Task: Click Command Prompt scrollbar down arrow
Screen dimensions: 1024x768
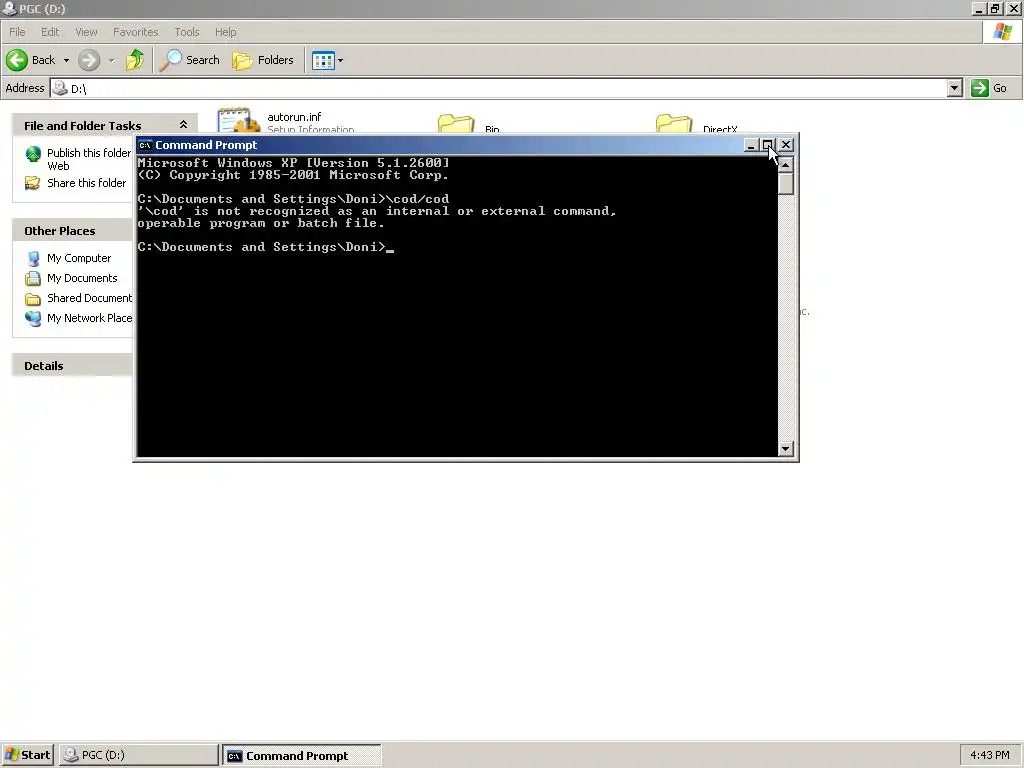Action: click(x=786, y=449)
